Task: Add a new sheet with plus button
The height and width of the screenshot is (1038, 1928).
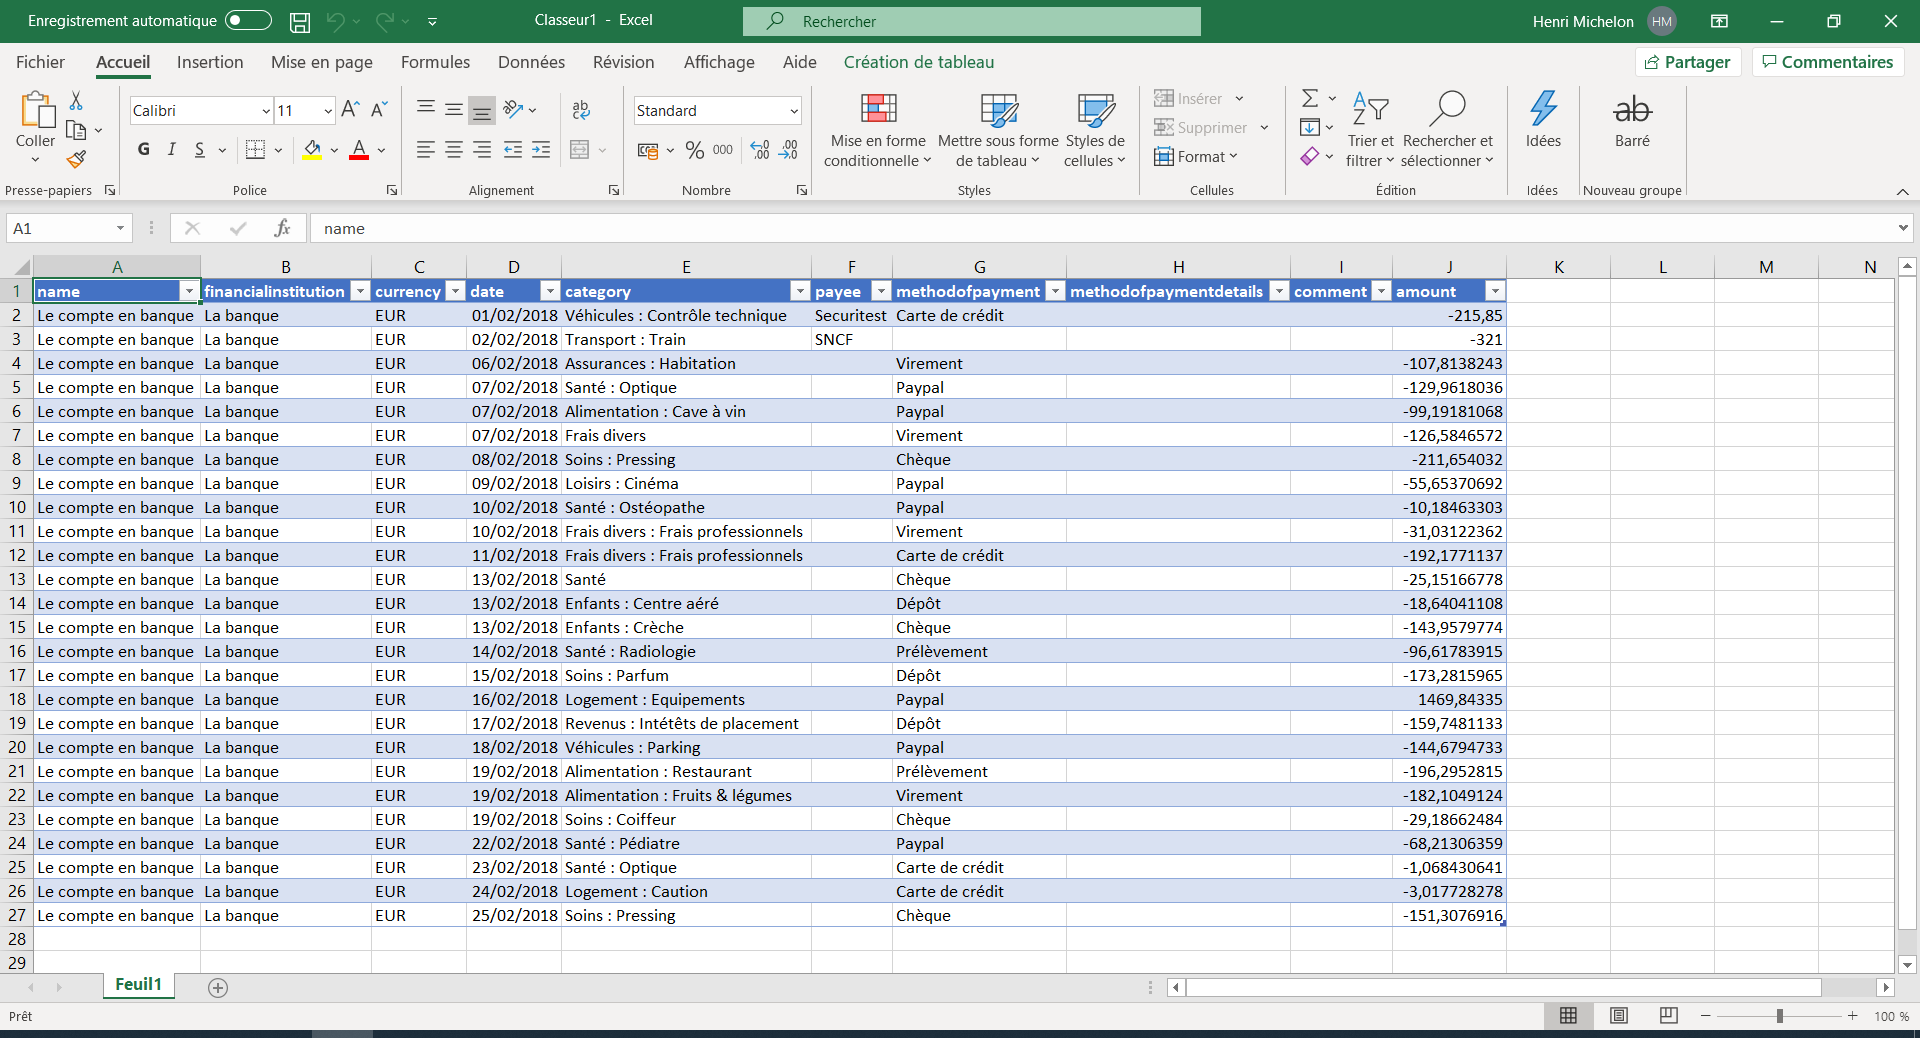Action: click(218, 988)
